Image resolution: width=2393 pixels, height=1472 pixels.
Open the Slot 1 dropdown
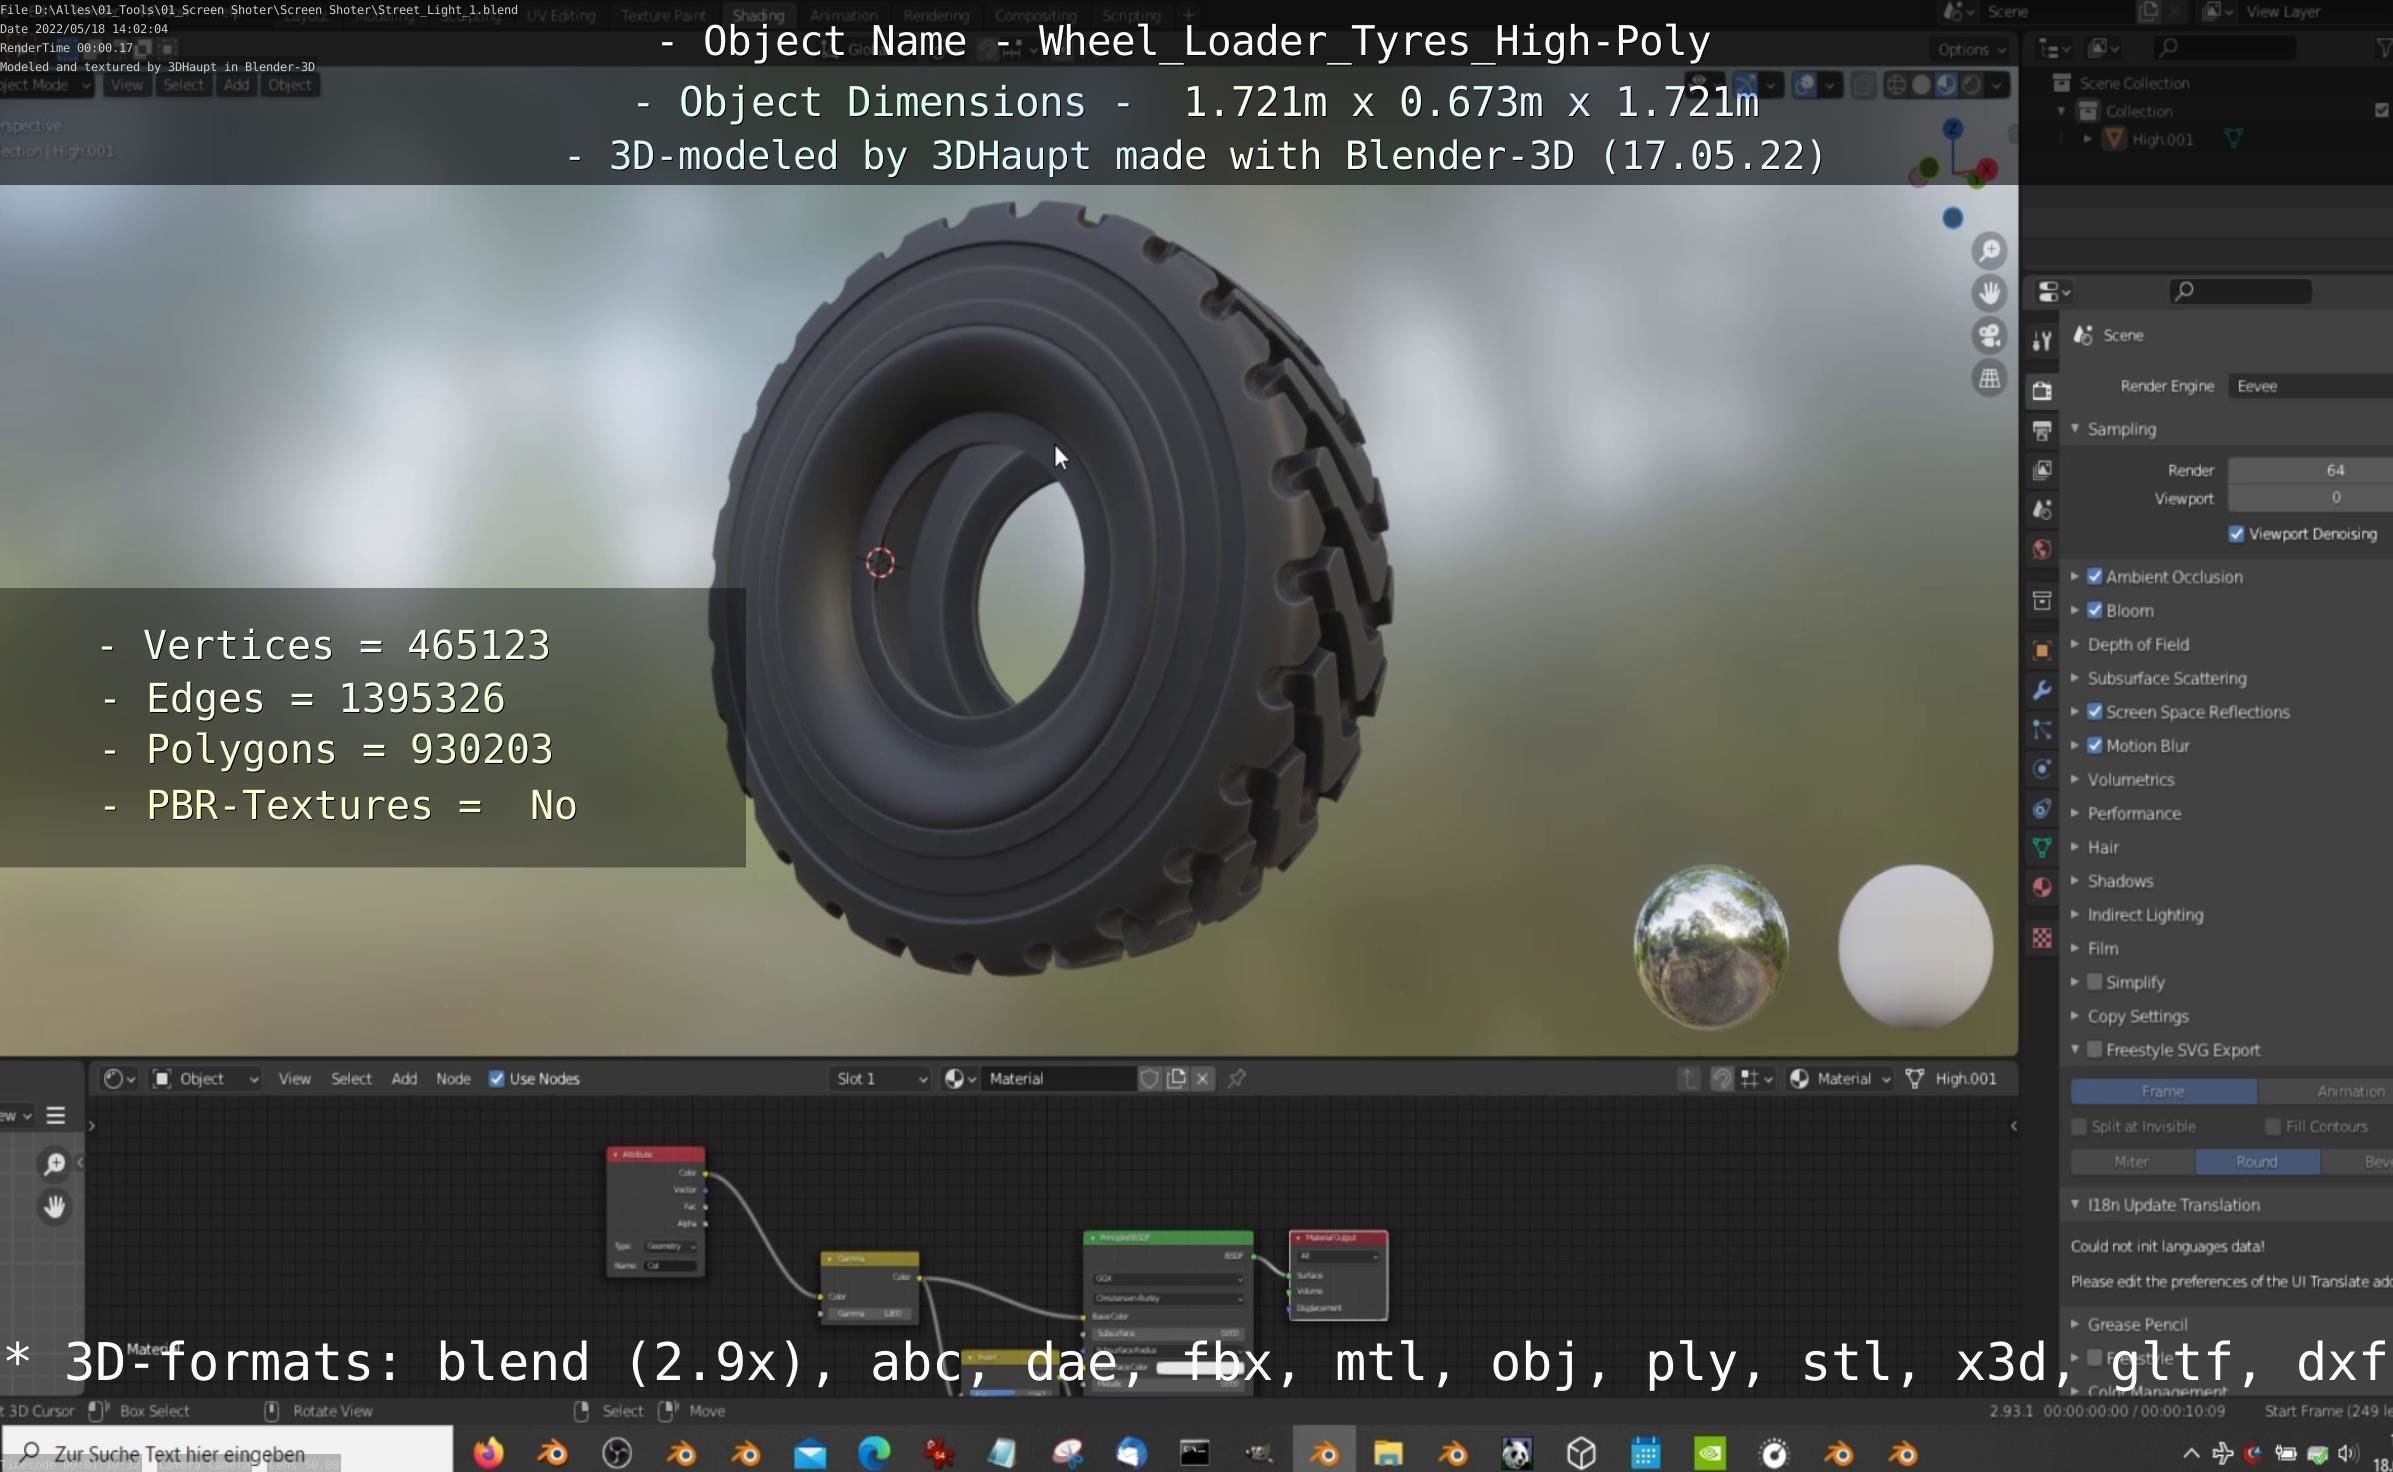tap(881, 1078)
